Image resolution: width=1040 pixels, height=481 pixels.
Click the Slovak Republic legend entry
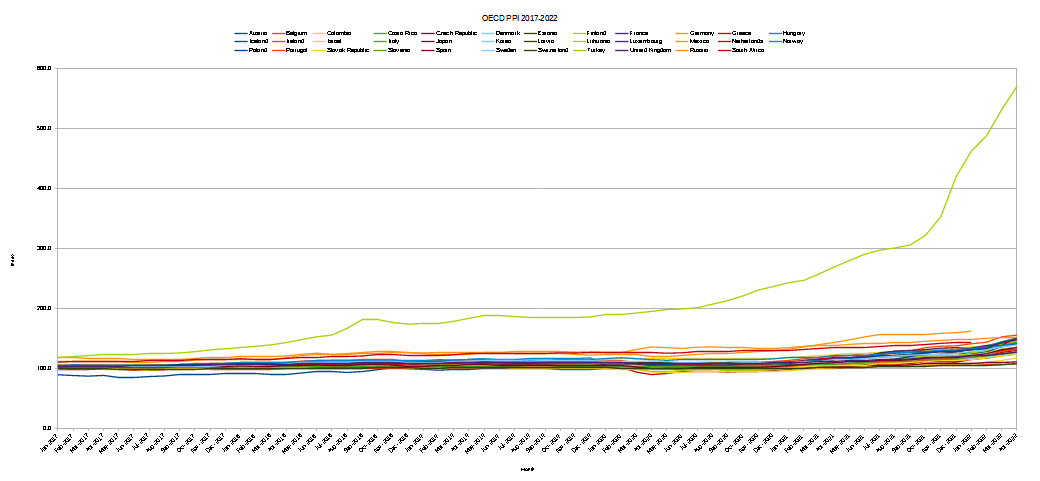coord(348,50)
